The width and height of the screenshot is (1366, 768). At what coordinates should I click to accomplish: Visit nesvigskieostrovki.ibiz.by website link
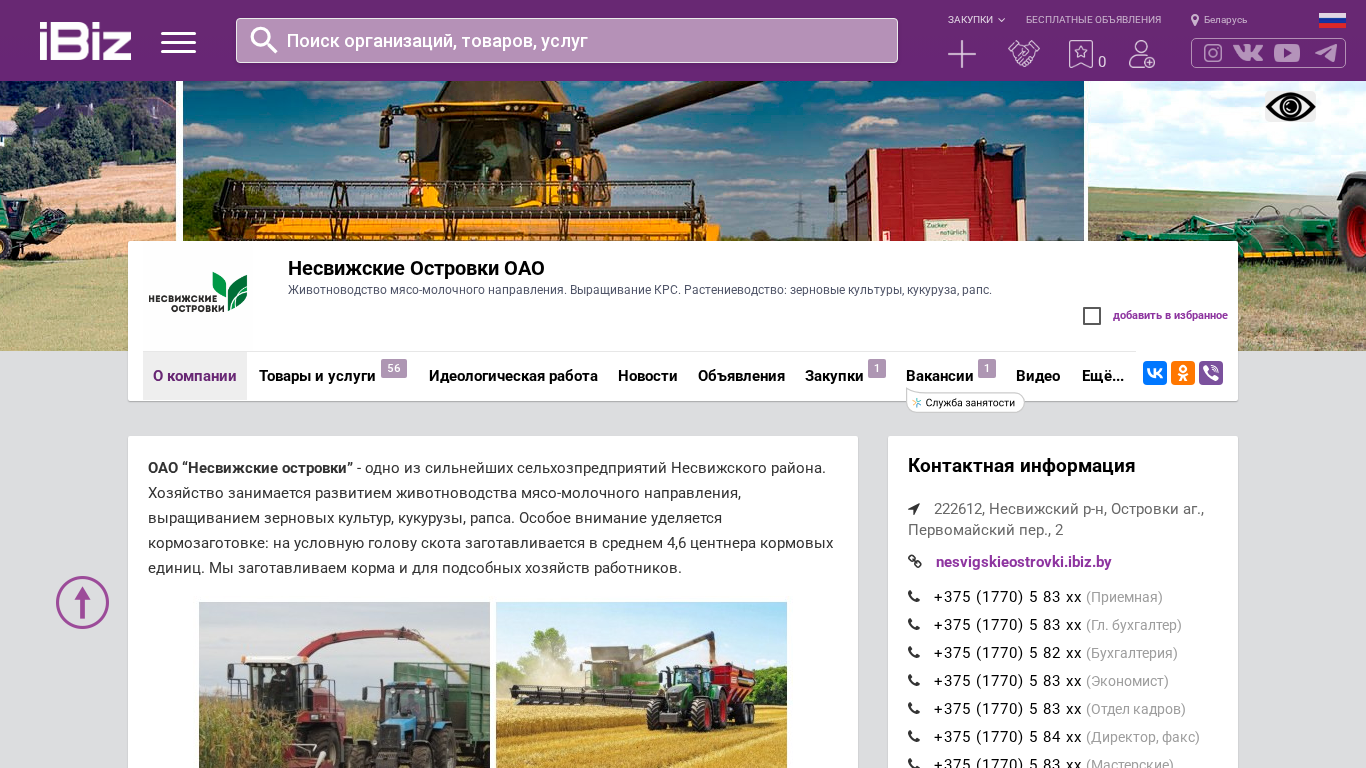point(1023,562)
